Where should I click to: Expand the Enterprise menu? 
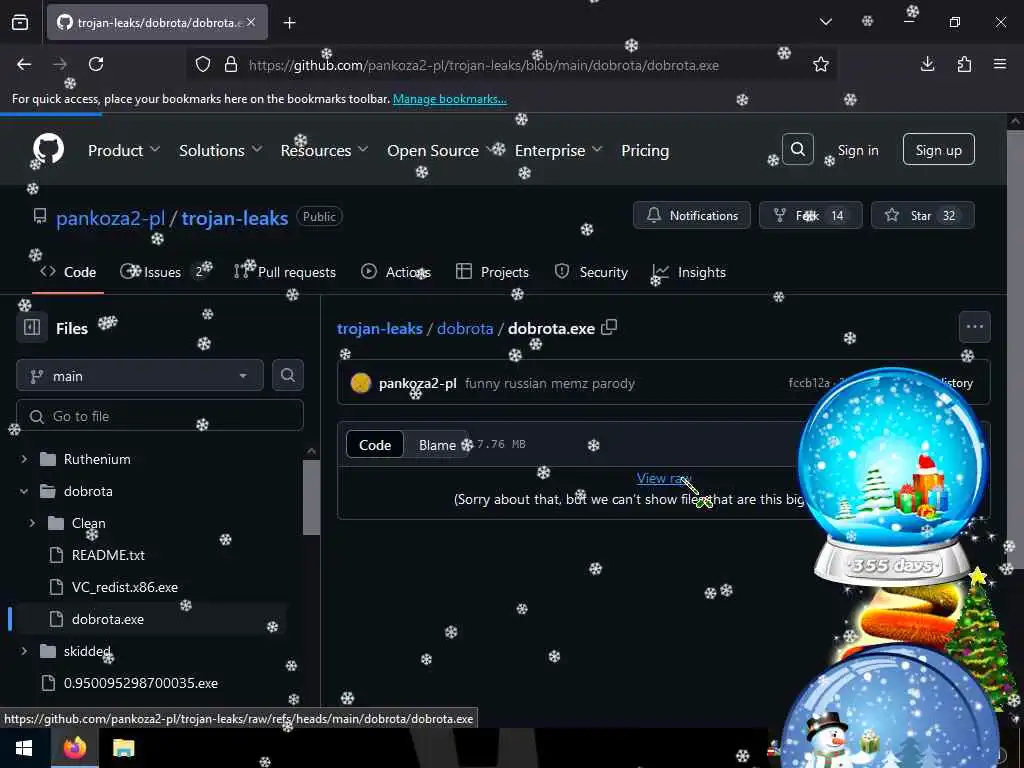point(558,150)
